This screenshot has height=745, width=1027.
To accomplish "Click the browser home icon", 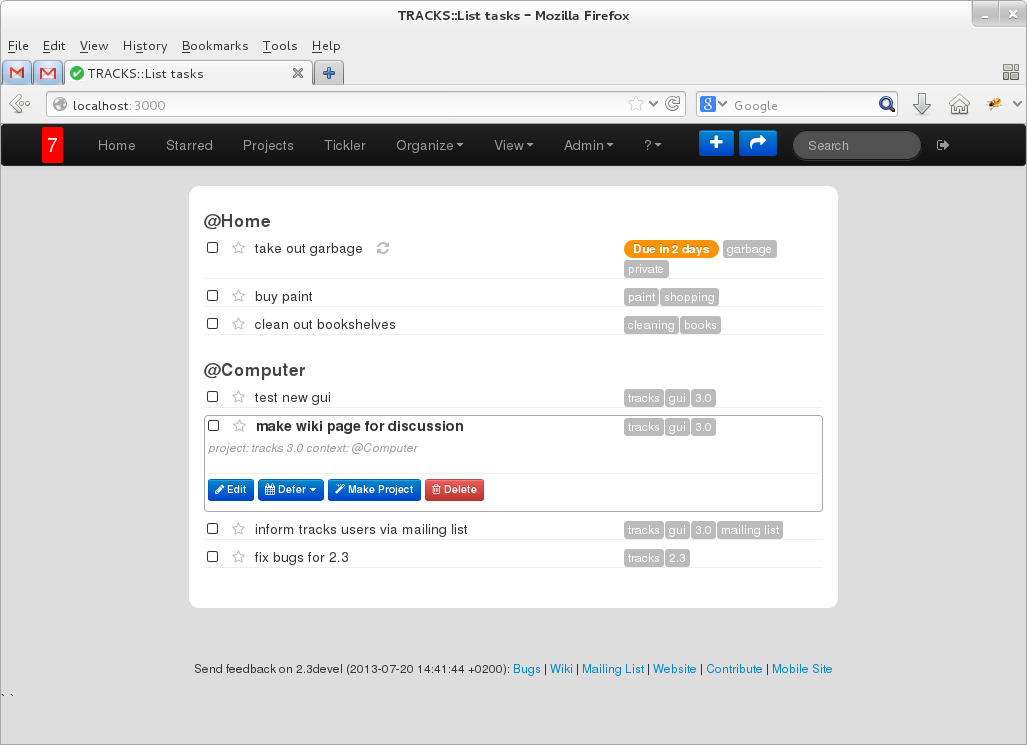I will click(x=958, y=104).
